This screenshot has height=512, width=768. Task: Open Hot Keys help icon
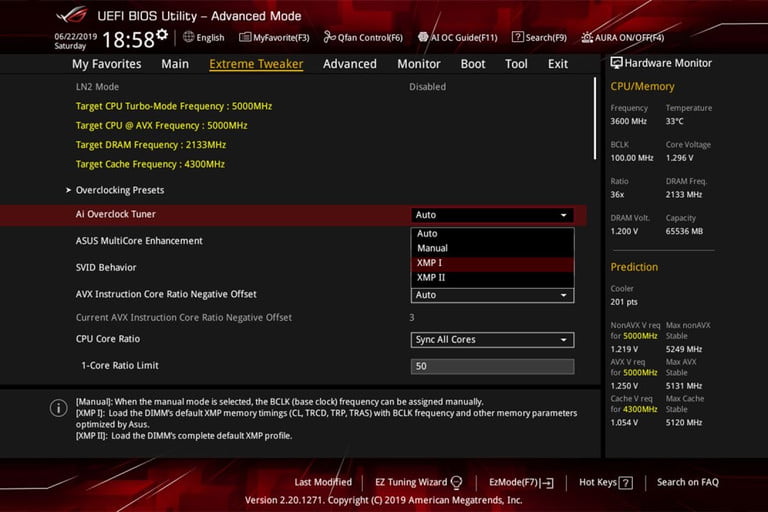click(625, 483)
